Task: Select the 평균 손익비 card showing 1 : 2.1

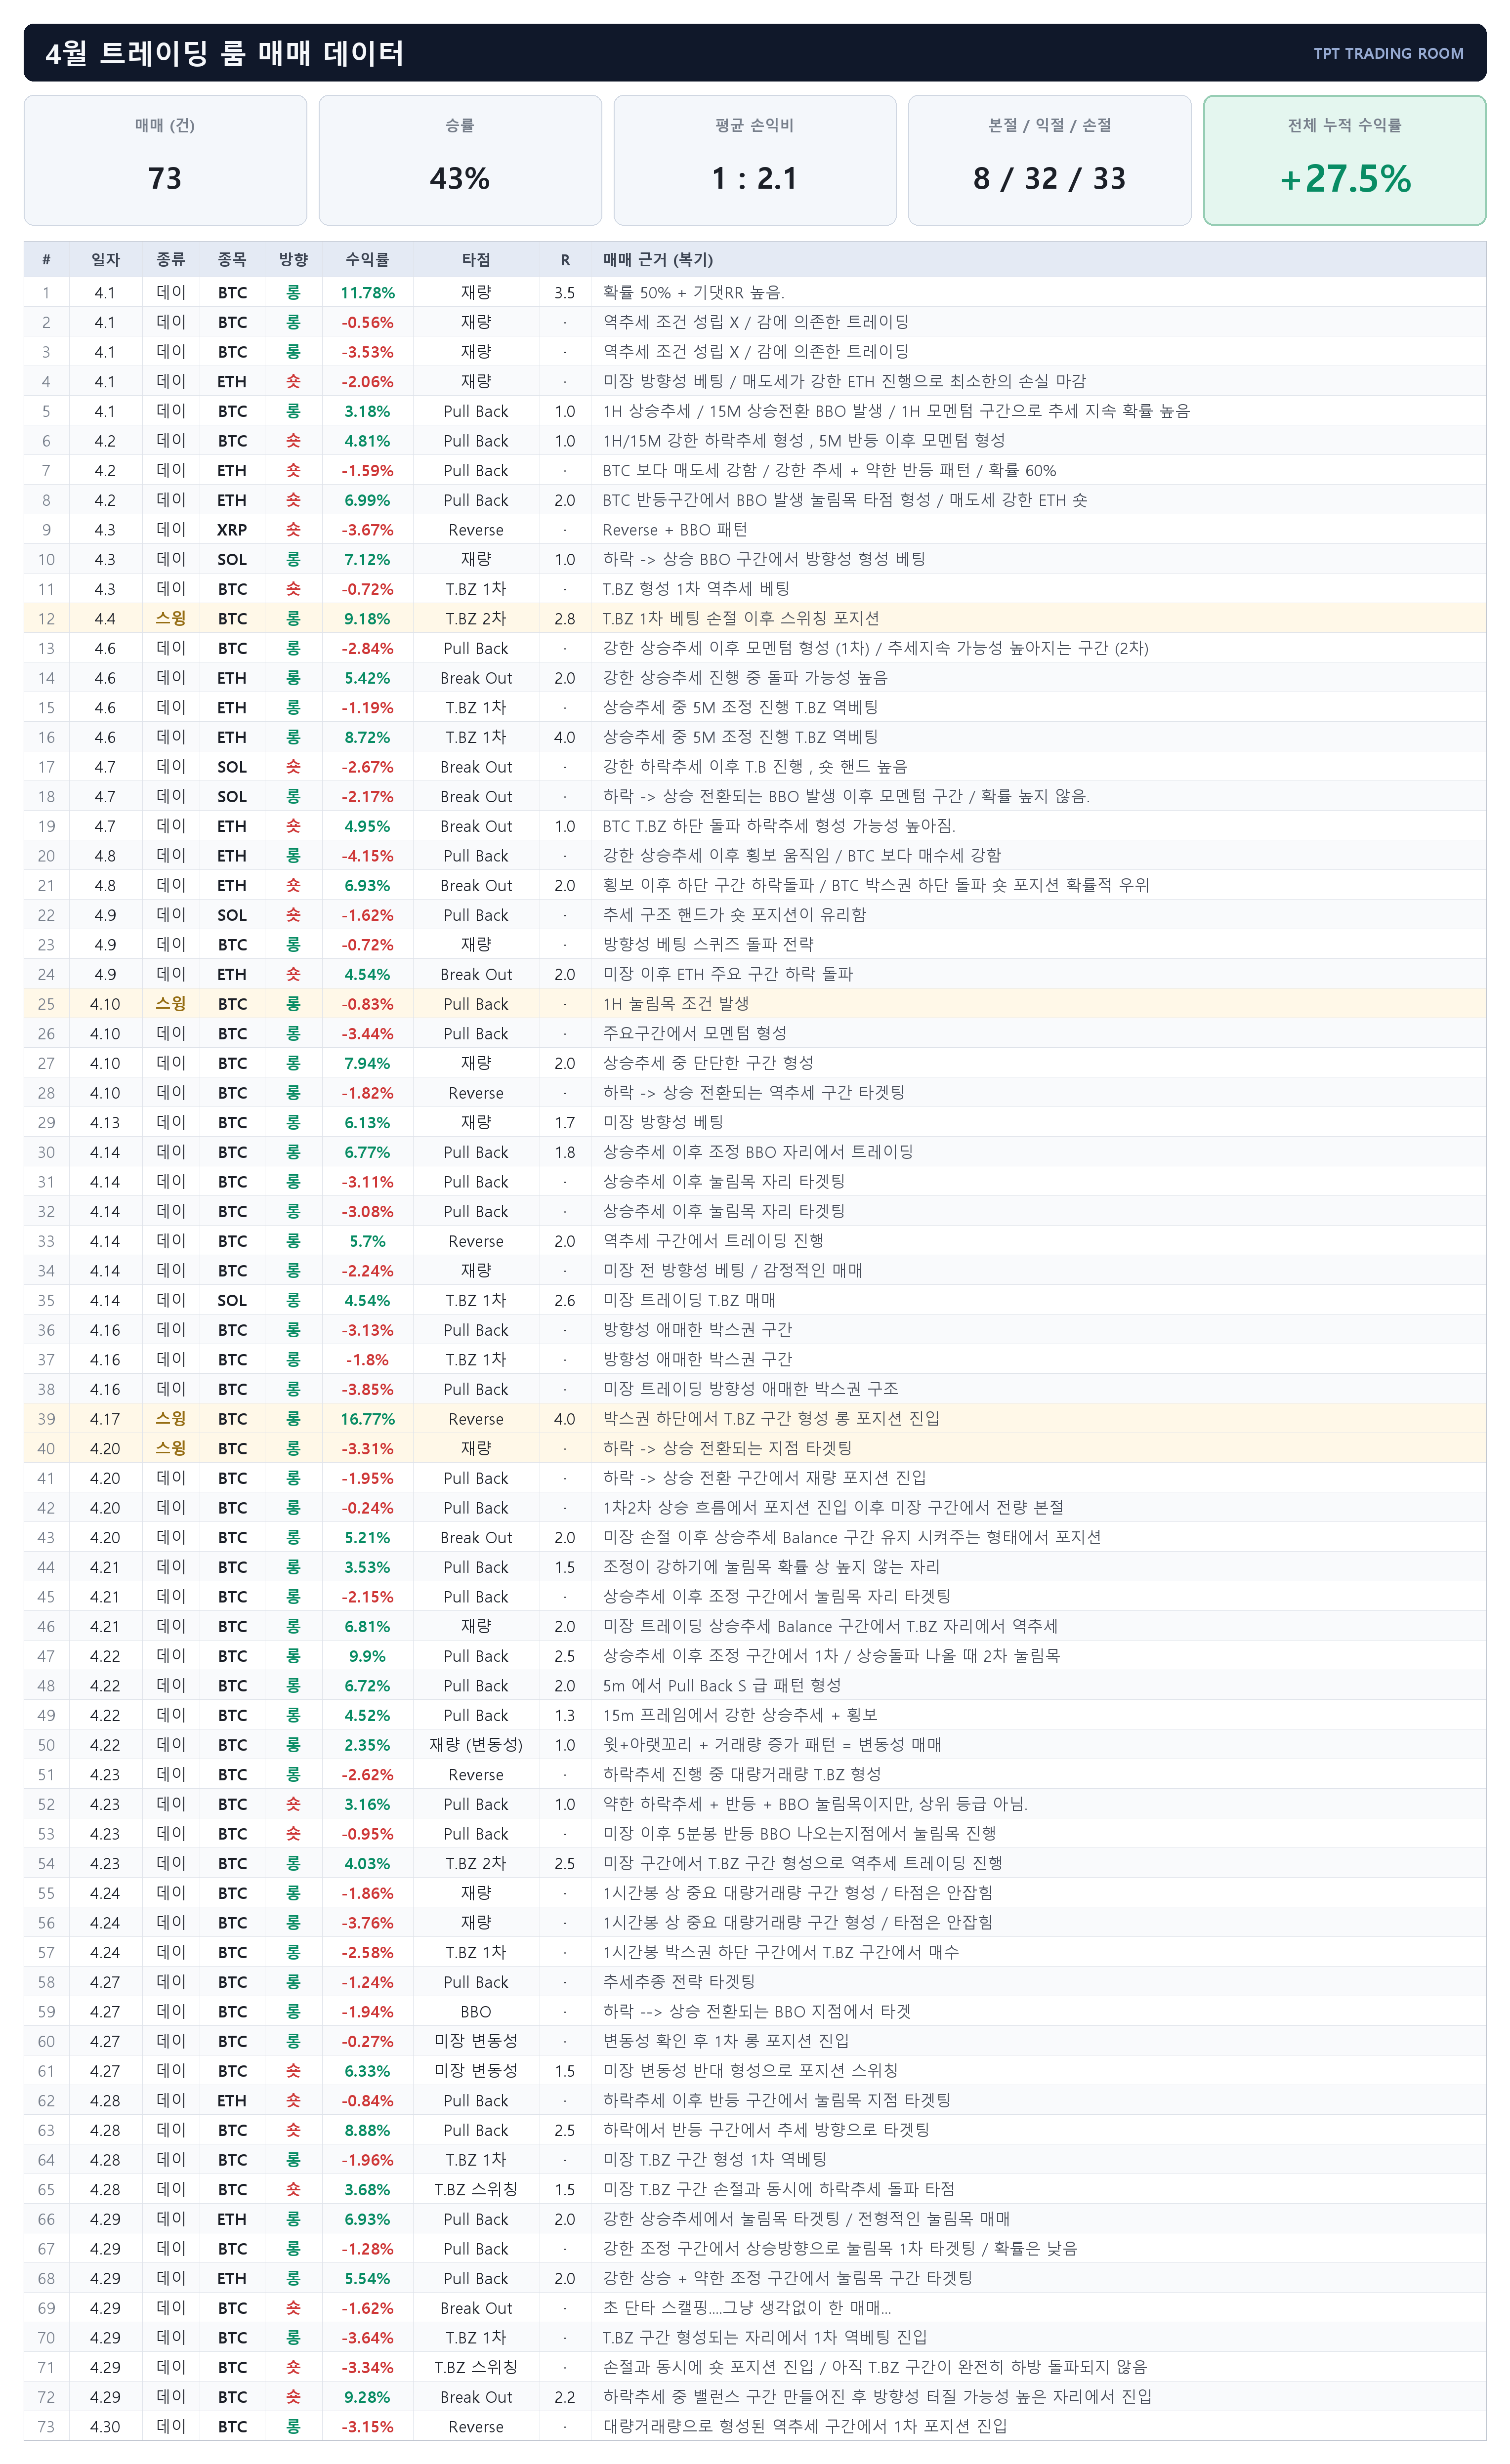Action: 755,160
